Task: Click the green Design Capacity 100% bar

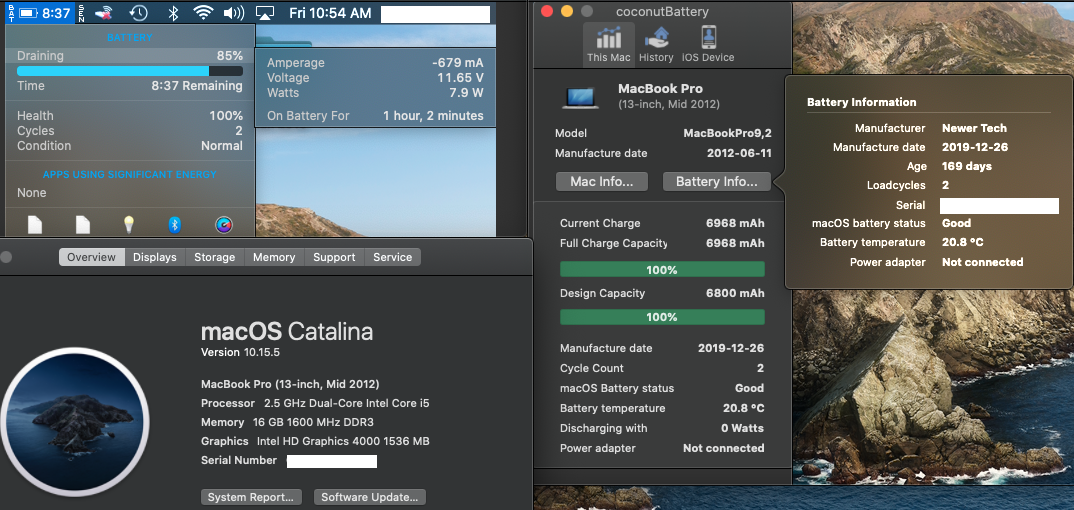Action: [x=662, y=317]
